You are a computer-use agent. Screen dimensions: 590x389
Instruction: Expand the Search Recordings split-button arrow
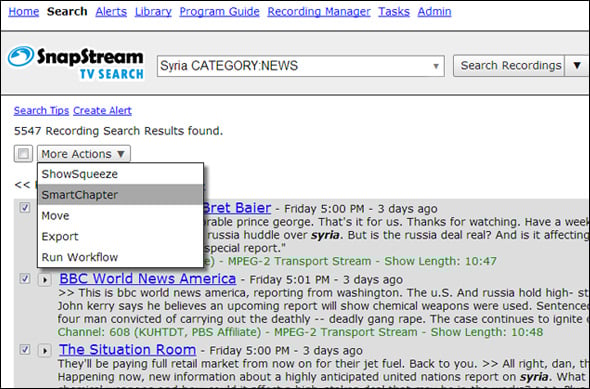point(577,65)
